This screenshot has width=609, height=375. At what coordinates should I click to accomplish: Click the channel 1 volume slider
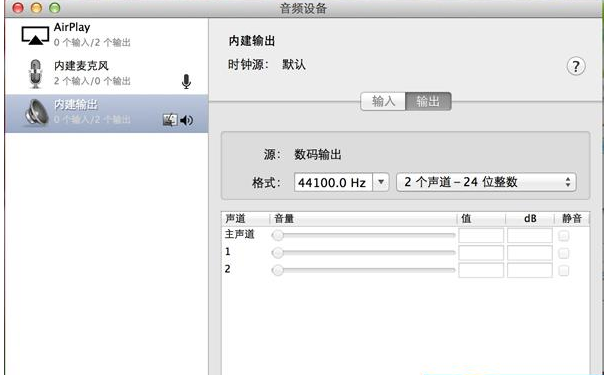coord(363,253)
